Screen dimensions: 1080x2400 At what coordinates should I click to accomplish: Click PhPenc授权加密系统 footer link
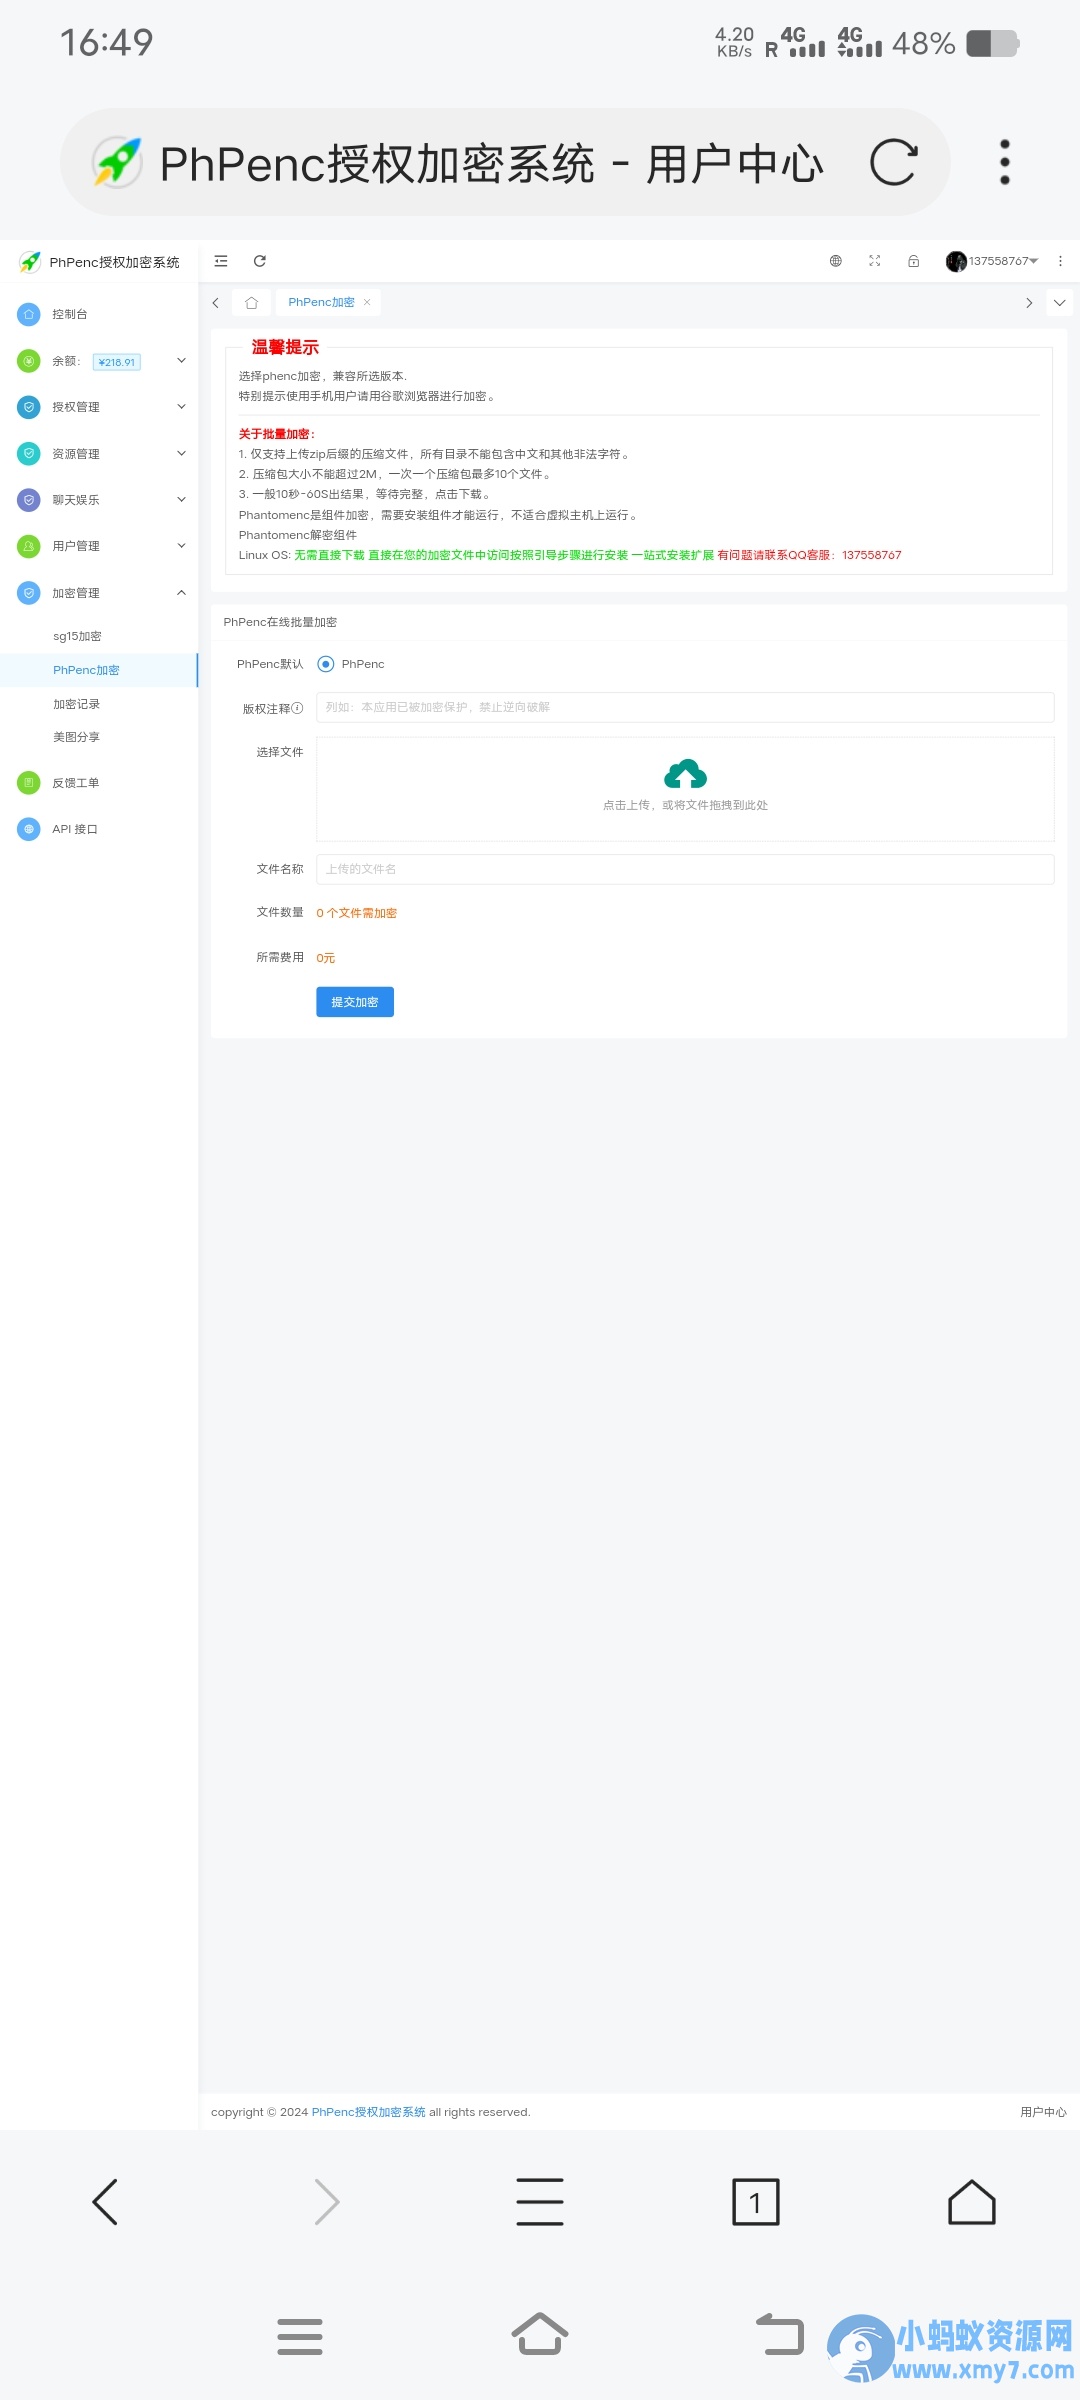(x=369, y=2112)
